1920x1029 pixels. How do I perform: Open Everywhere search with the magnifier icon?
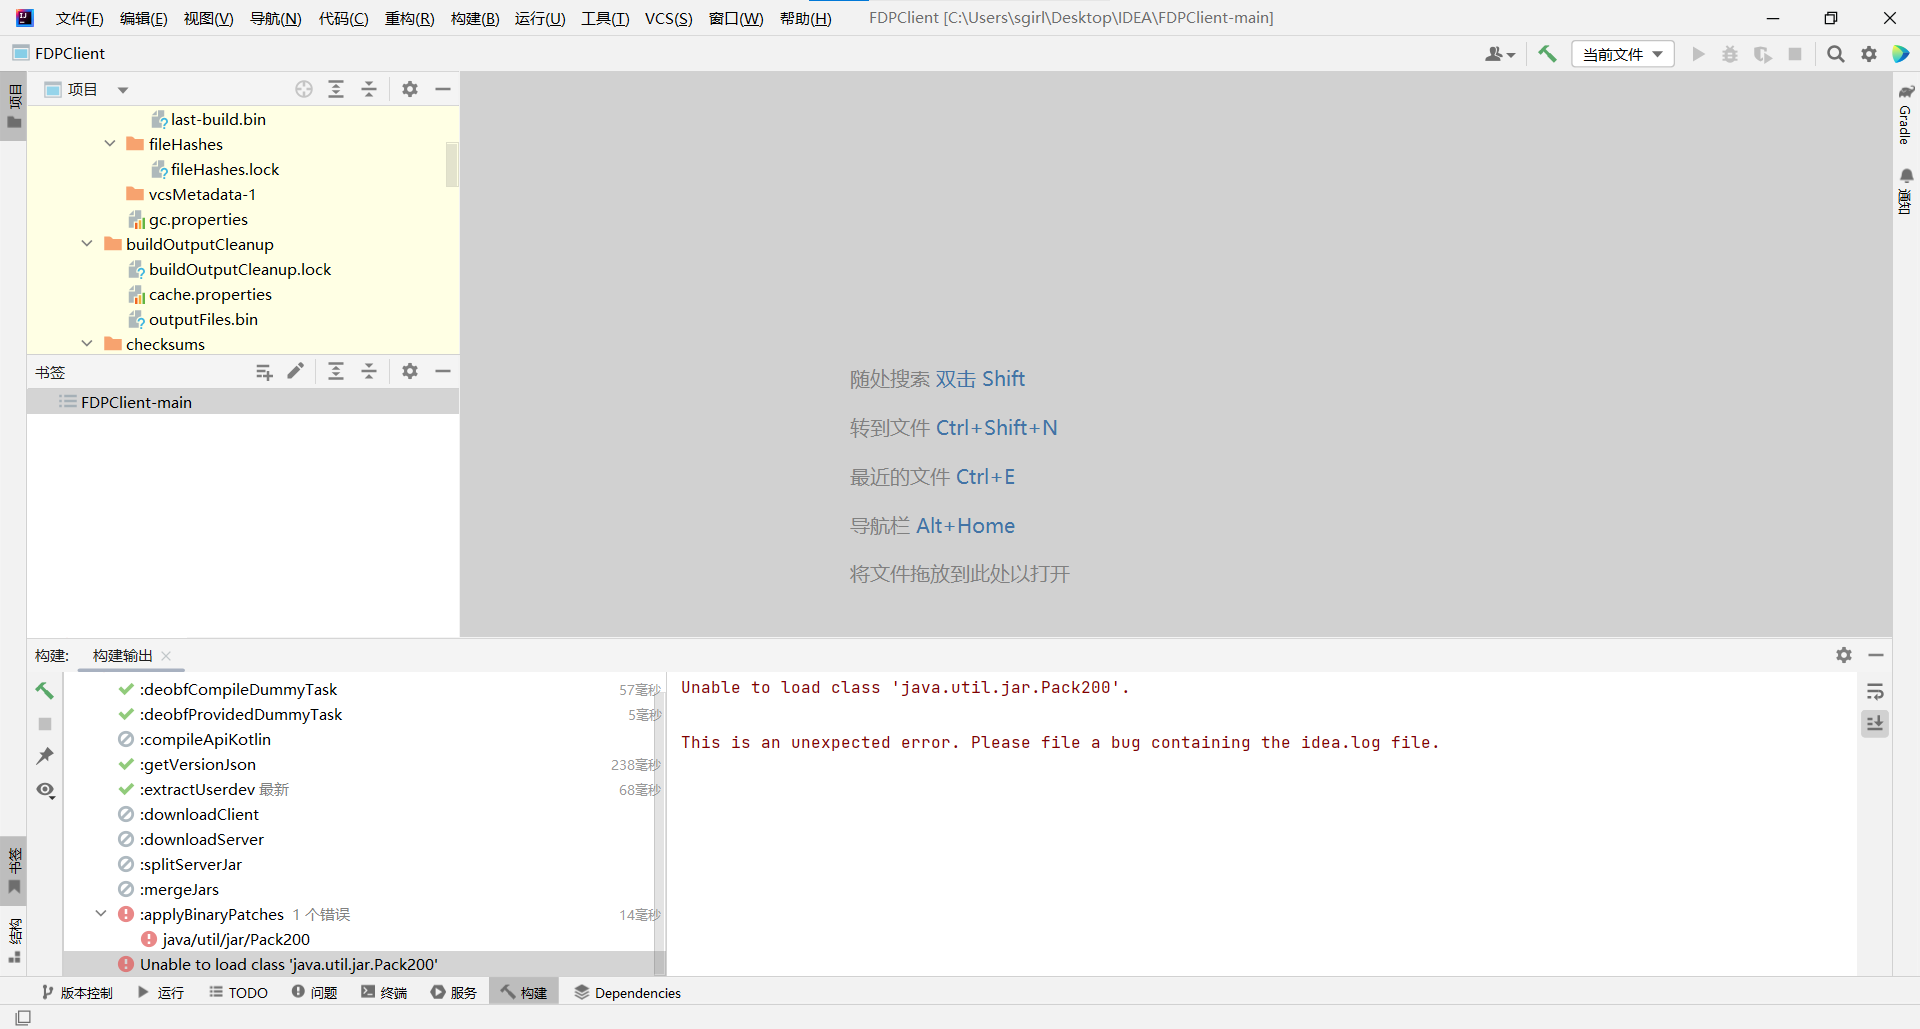[1835, 54]
